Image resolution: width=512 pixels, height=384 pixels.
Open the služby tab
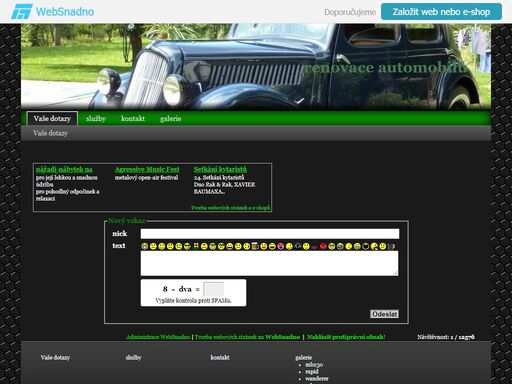coord(96,118)
